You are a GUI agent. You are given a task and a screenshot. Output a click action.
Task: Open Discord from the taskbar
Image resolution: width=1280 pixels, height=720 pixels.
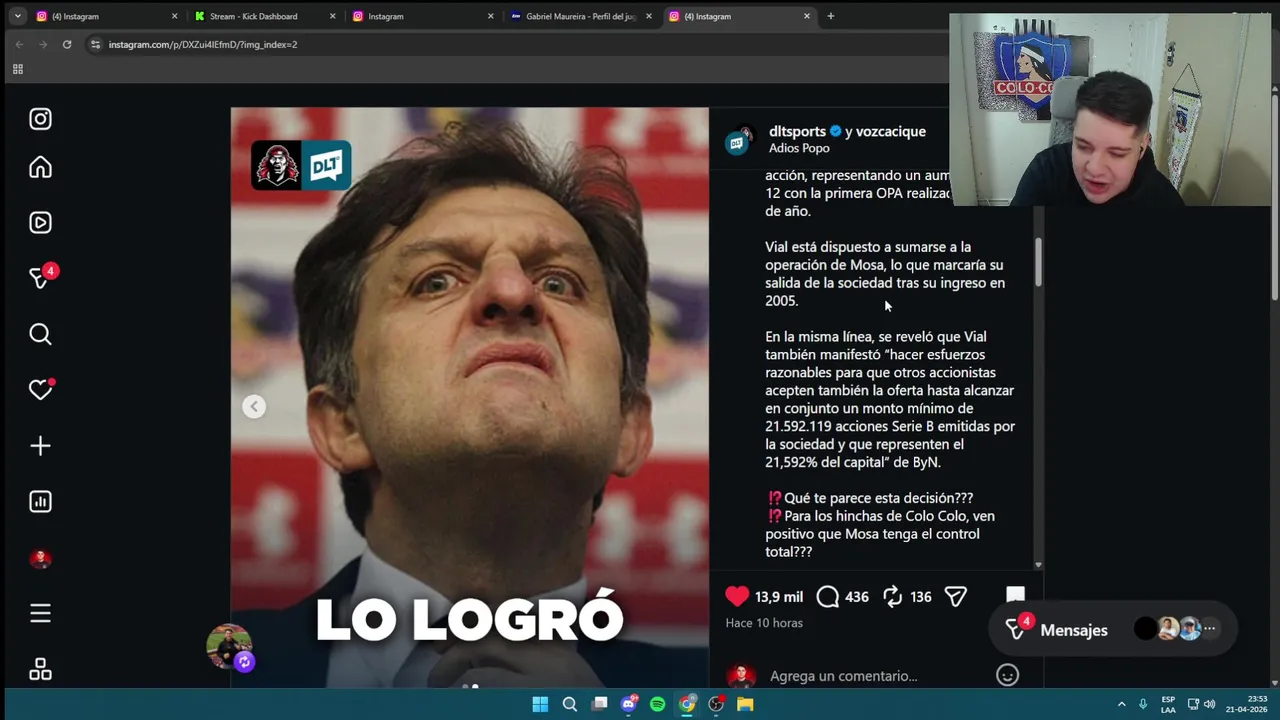[x=628, y=704]
